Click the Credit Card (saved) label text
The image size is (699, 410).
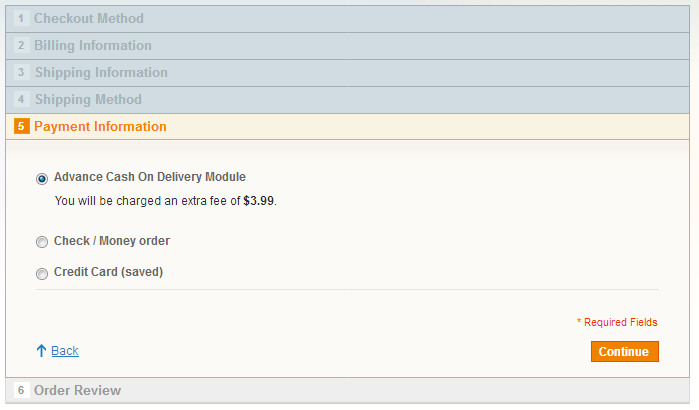tap(108, 272)
